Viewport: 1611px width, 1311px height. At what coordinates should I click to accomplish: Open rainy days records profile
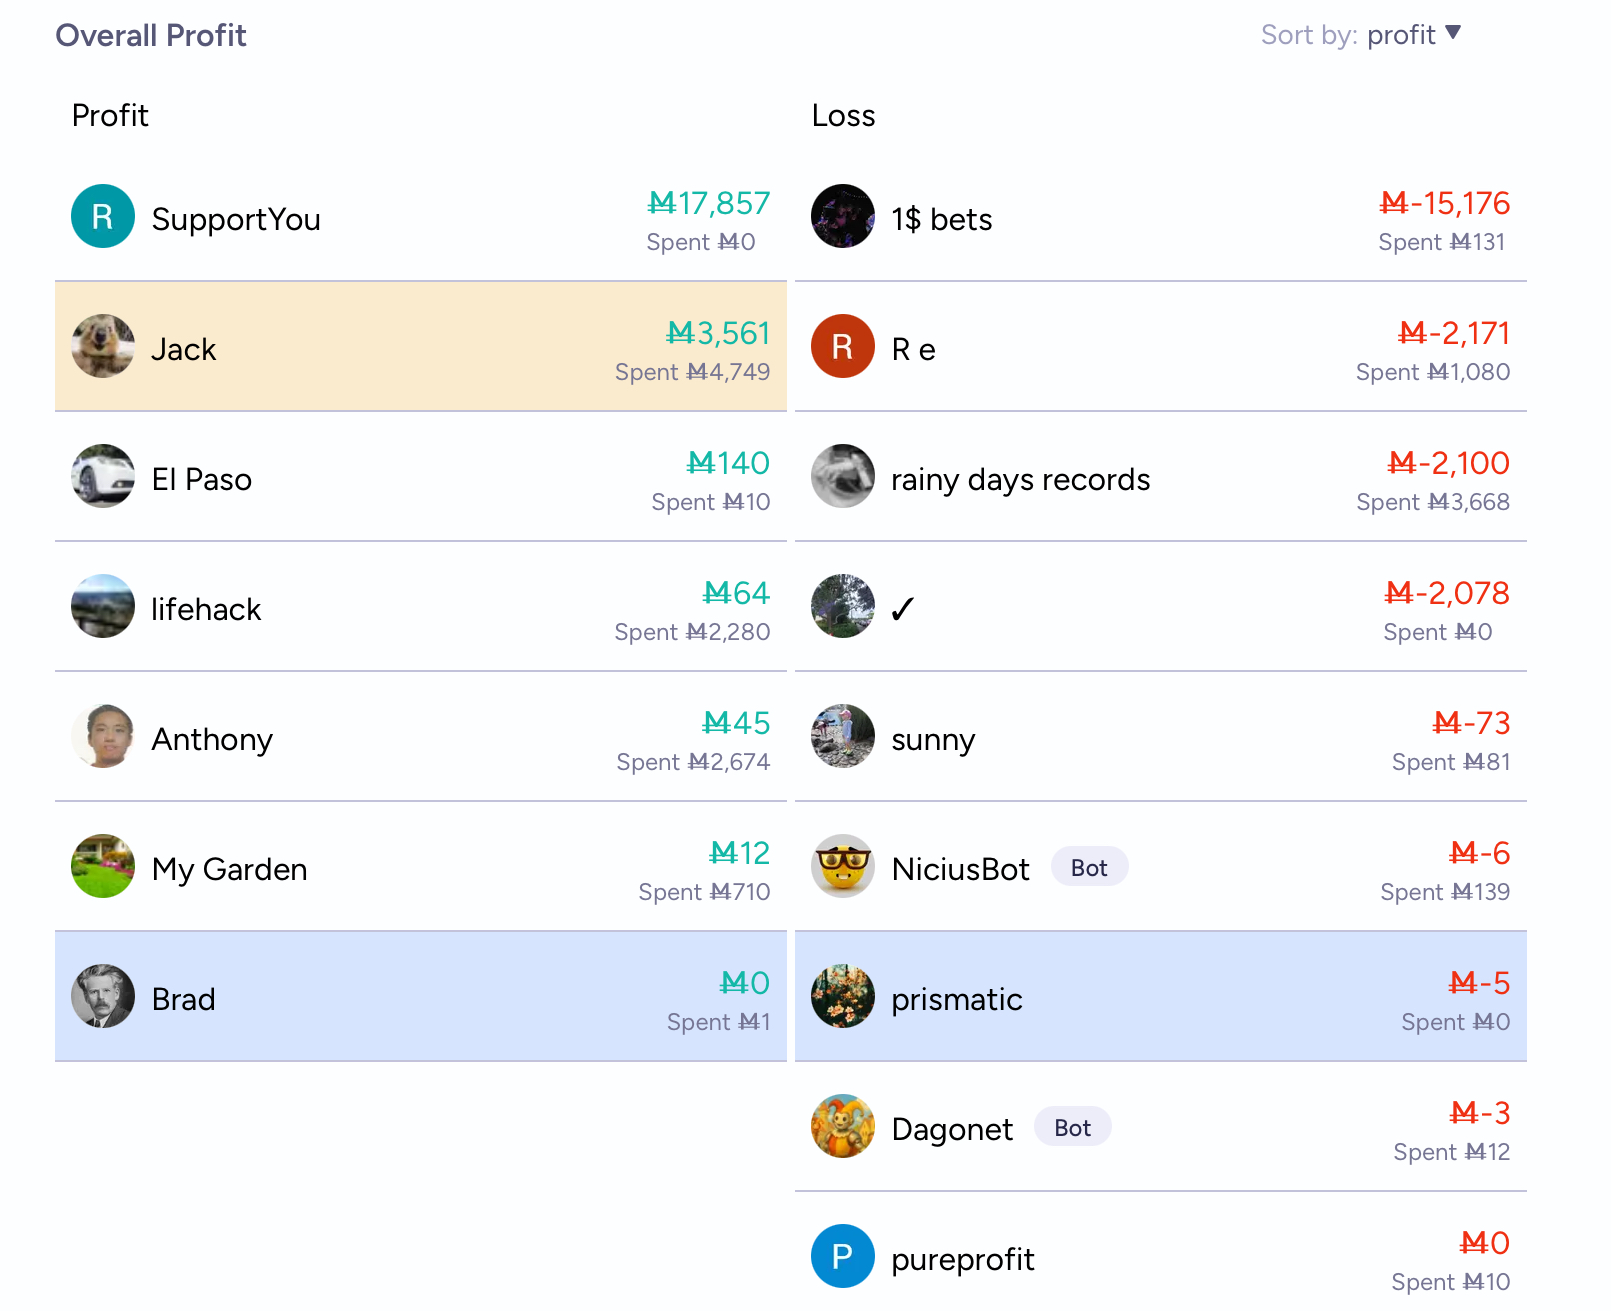coord(1020,479)
